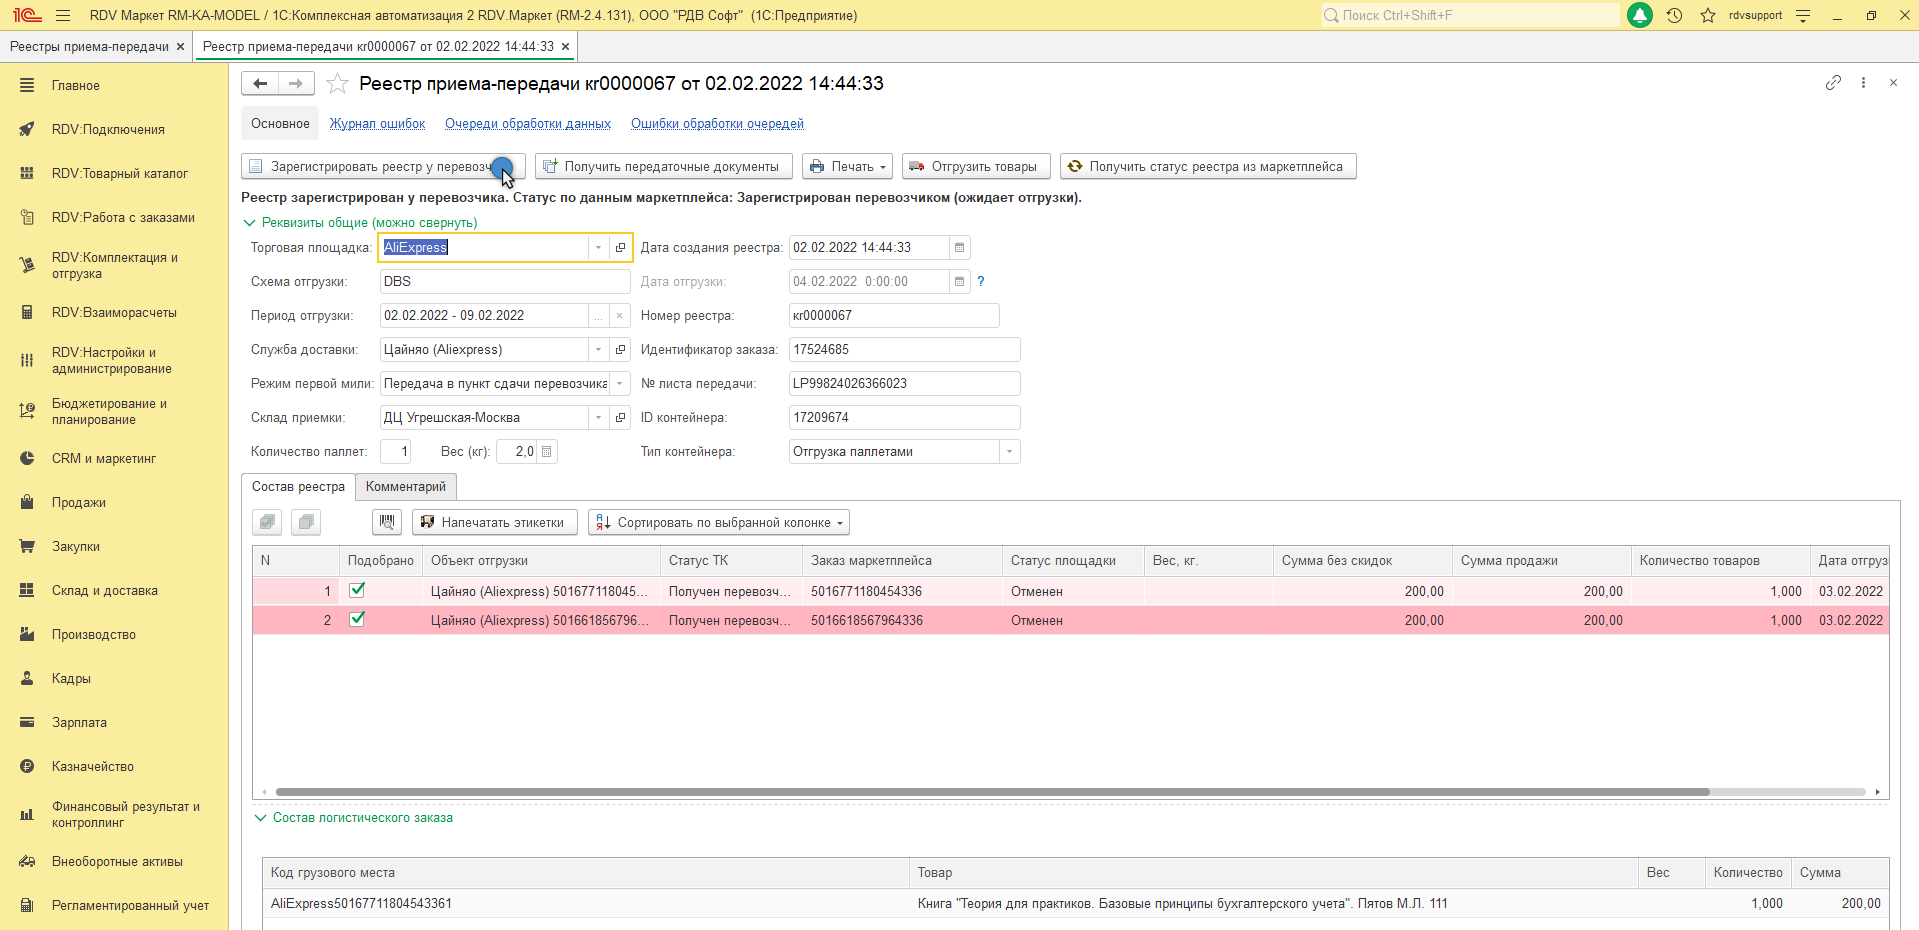Open history icon in title bar
This screenshot has width=1919, height=930.
pyautogui.click(x=1674, y=15)
